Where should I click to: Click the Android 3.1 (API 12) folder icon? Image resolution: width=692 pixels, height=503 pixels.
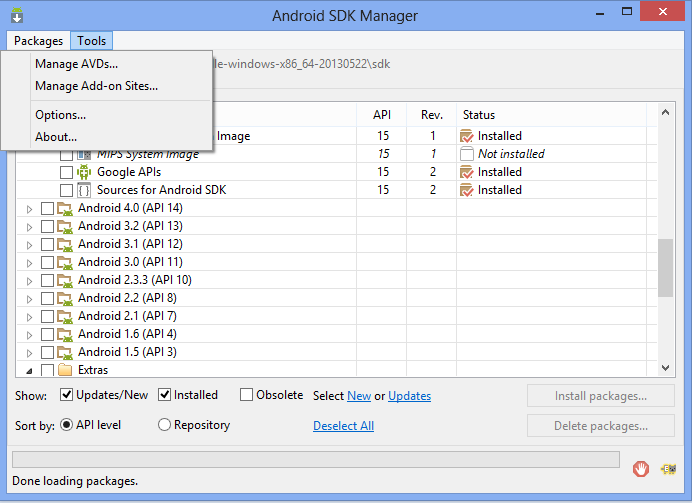65,244
